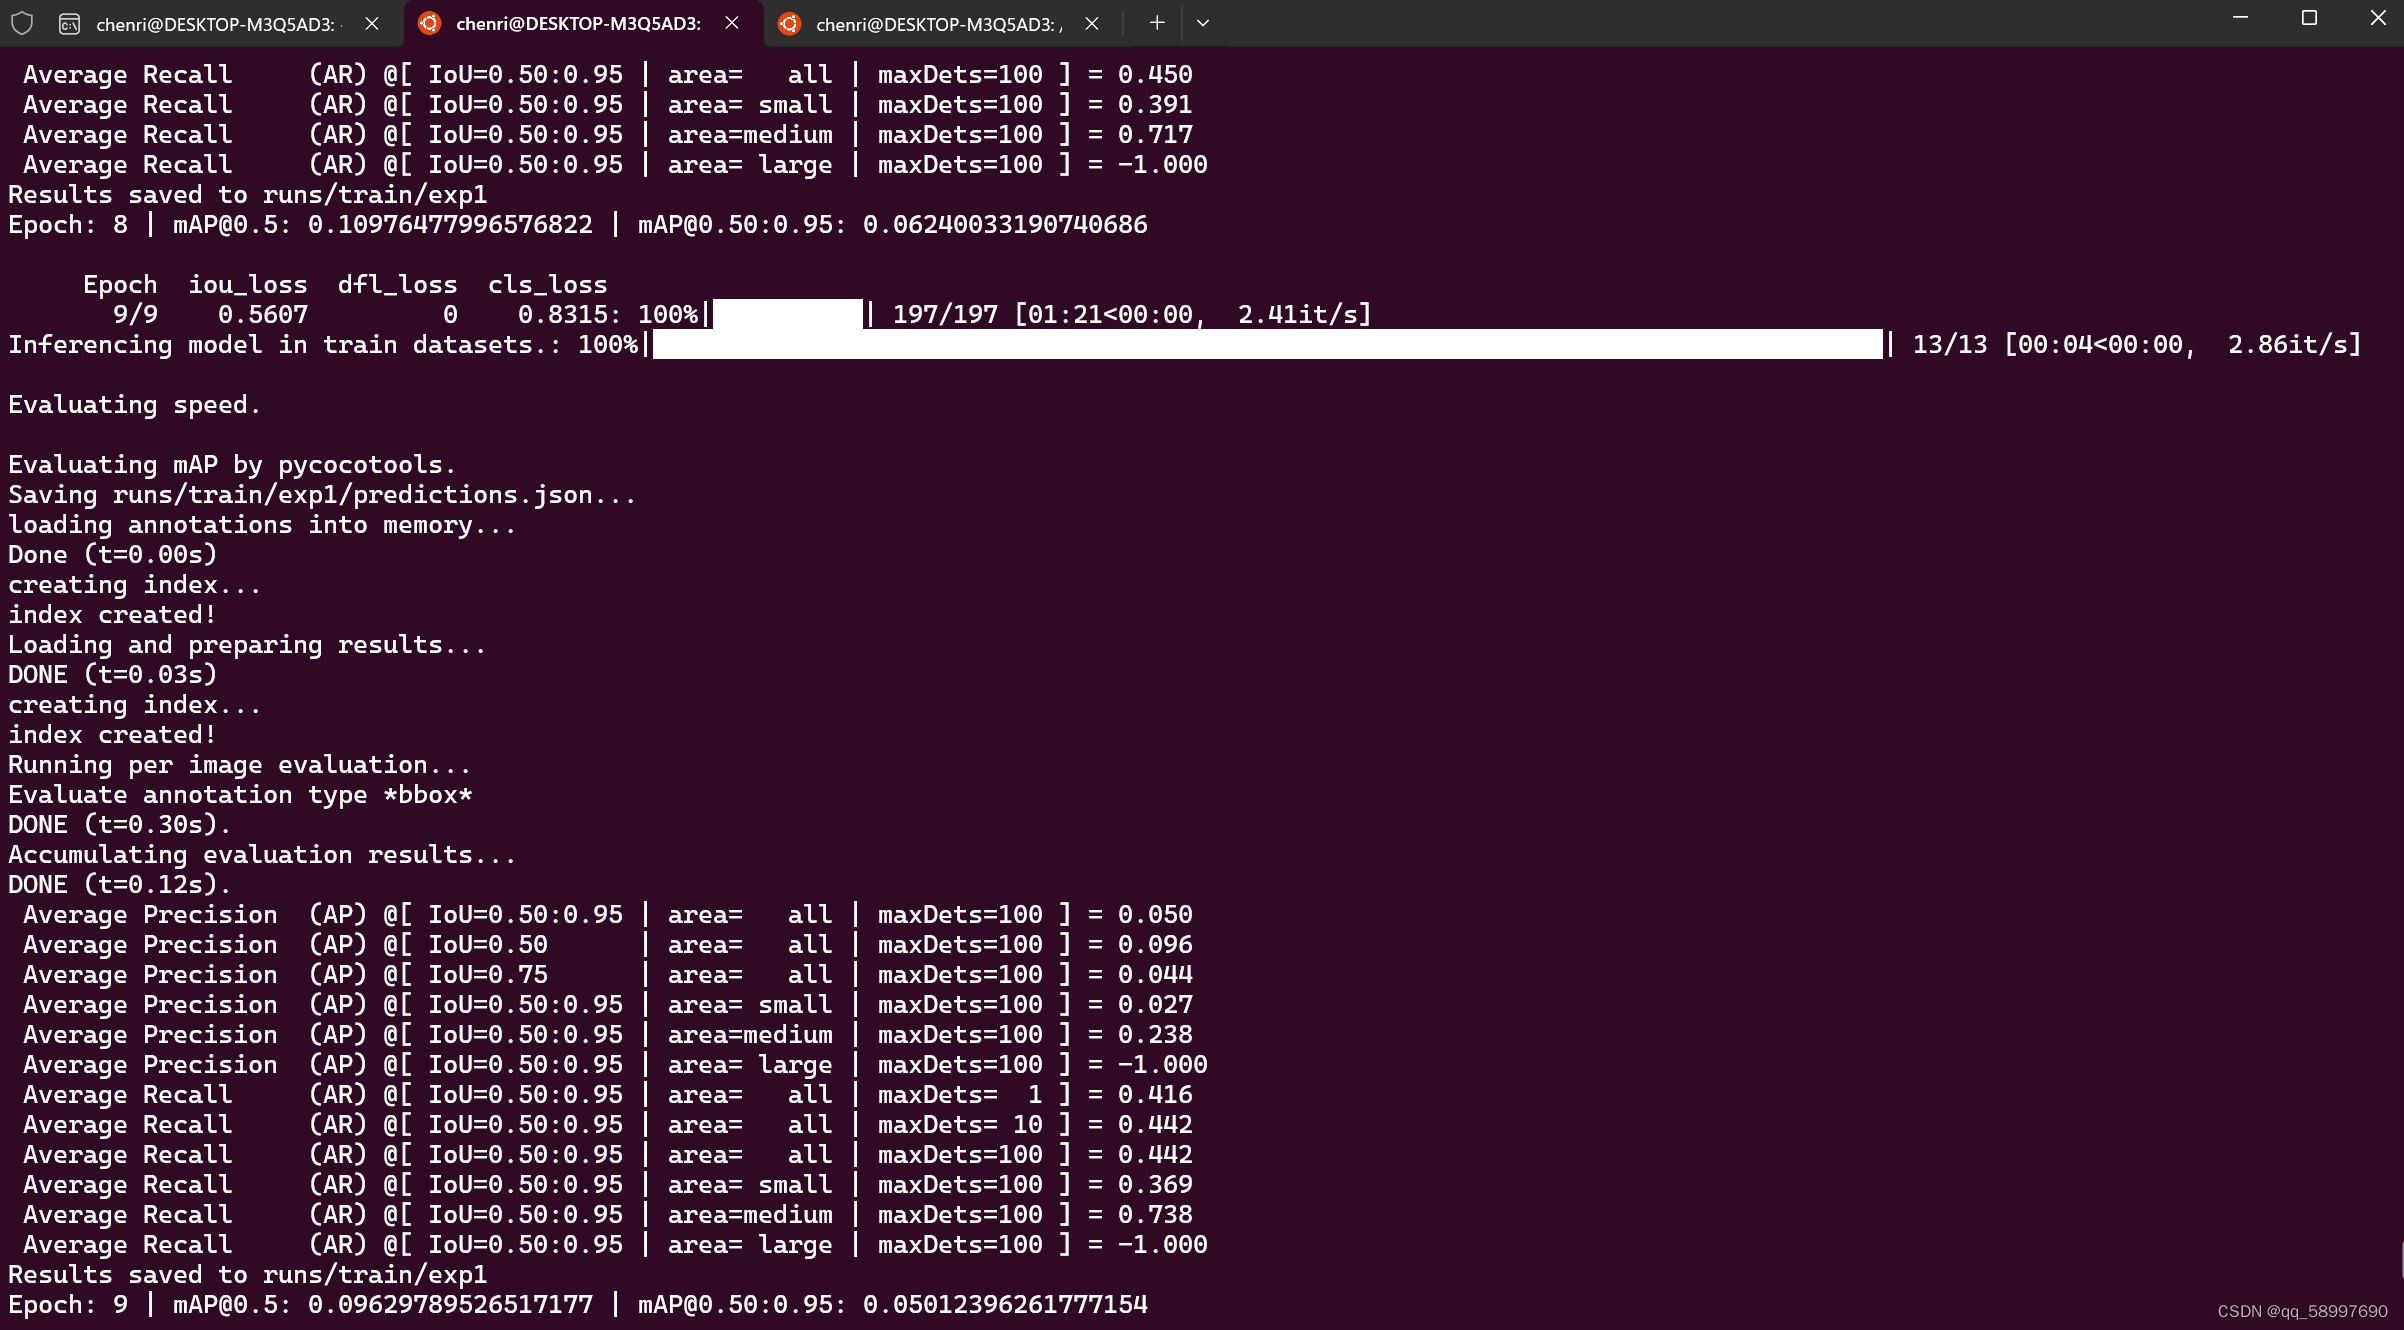Click the command prompt icon on first tab
Screen dimensions: 2404x1330
coord(69,24)
